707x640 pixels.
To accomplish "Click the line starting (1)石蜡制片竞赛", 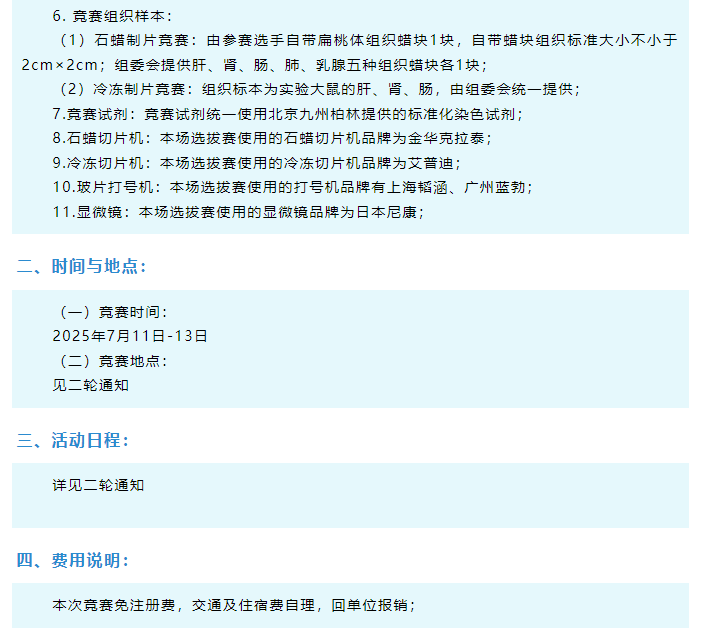I will (367, 41).
